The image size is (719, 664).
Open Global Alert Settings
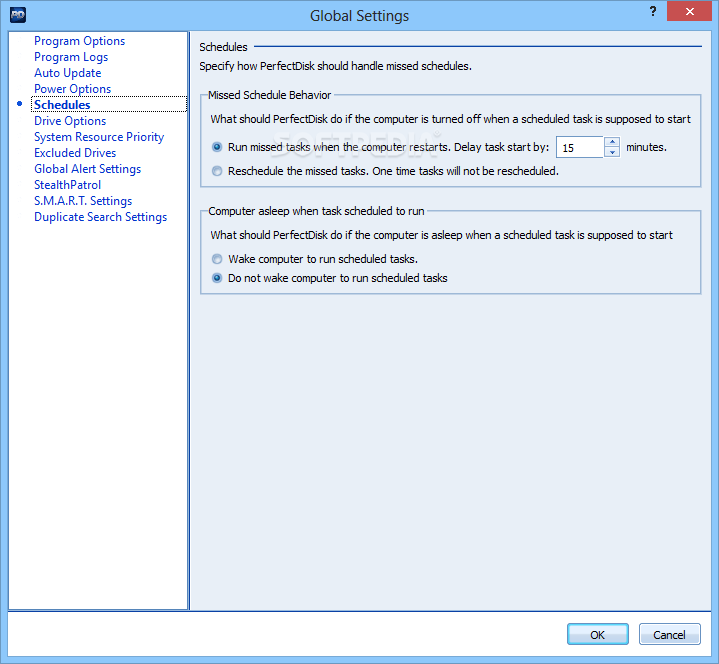[x=88, y=169]
